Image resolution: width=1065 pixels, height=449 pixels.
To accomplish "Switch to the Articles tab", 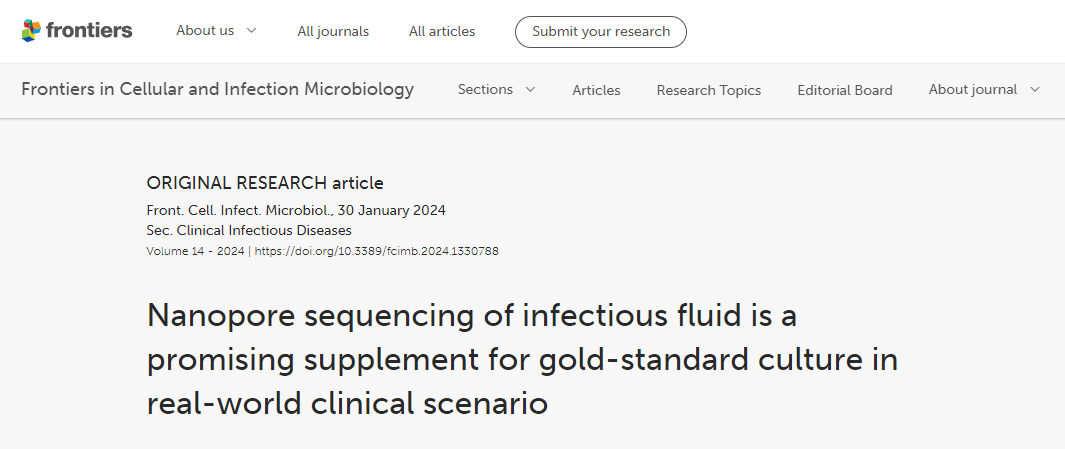I will click(596, 90).
